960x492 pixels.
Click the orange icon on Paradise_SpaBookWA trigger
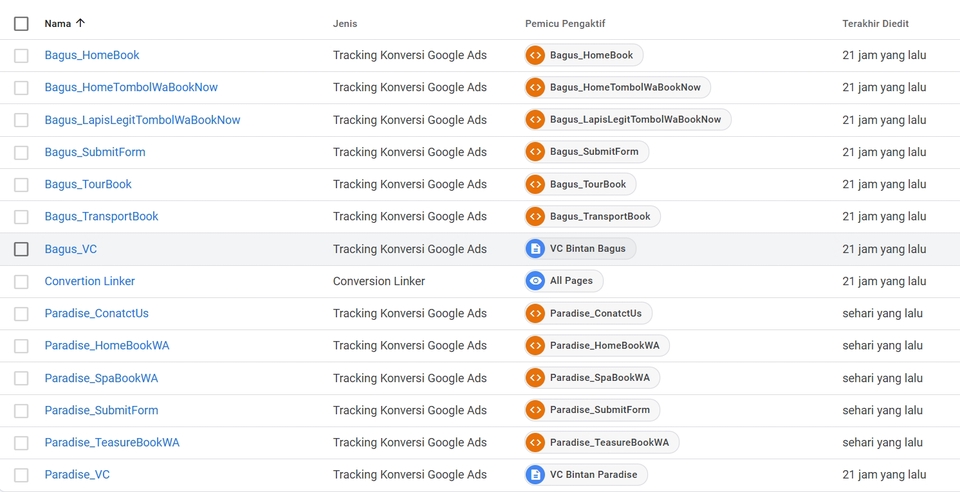coord(535,378)
